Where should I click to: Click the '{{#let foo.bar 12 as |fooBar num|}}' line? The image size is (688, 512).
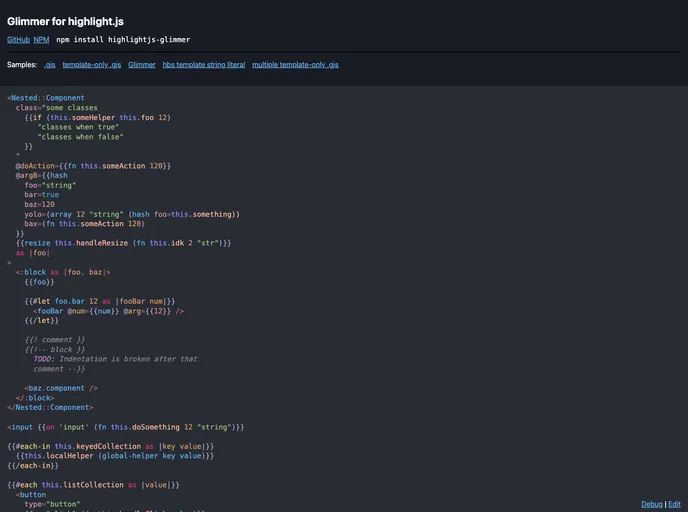[100, 301]
